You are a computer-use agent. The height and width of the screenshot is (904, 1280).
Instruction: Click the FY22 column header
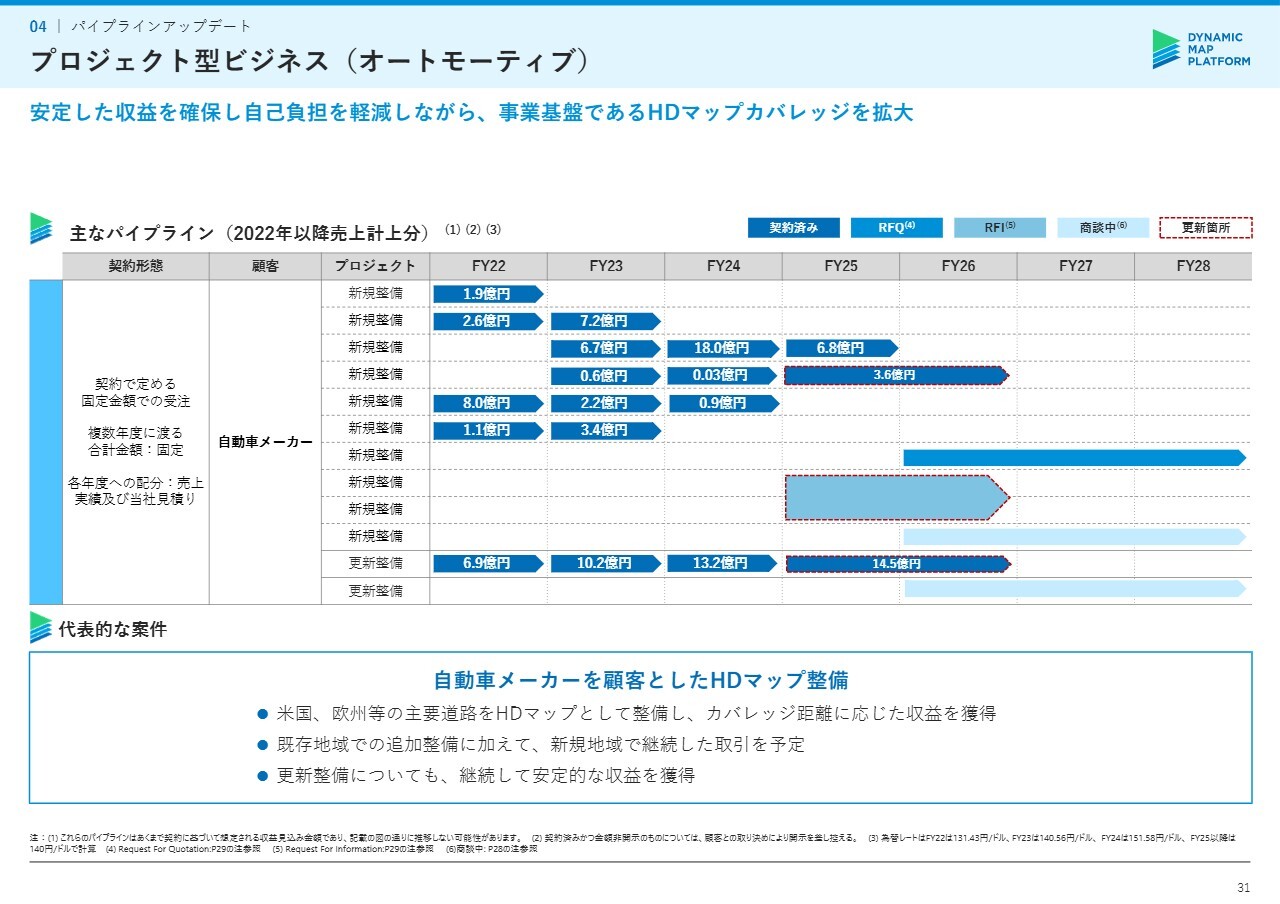click(488, 266)
